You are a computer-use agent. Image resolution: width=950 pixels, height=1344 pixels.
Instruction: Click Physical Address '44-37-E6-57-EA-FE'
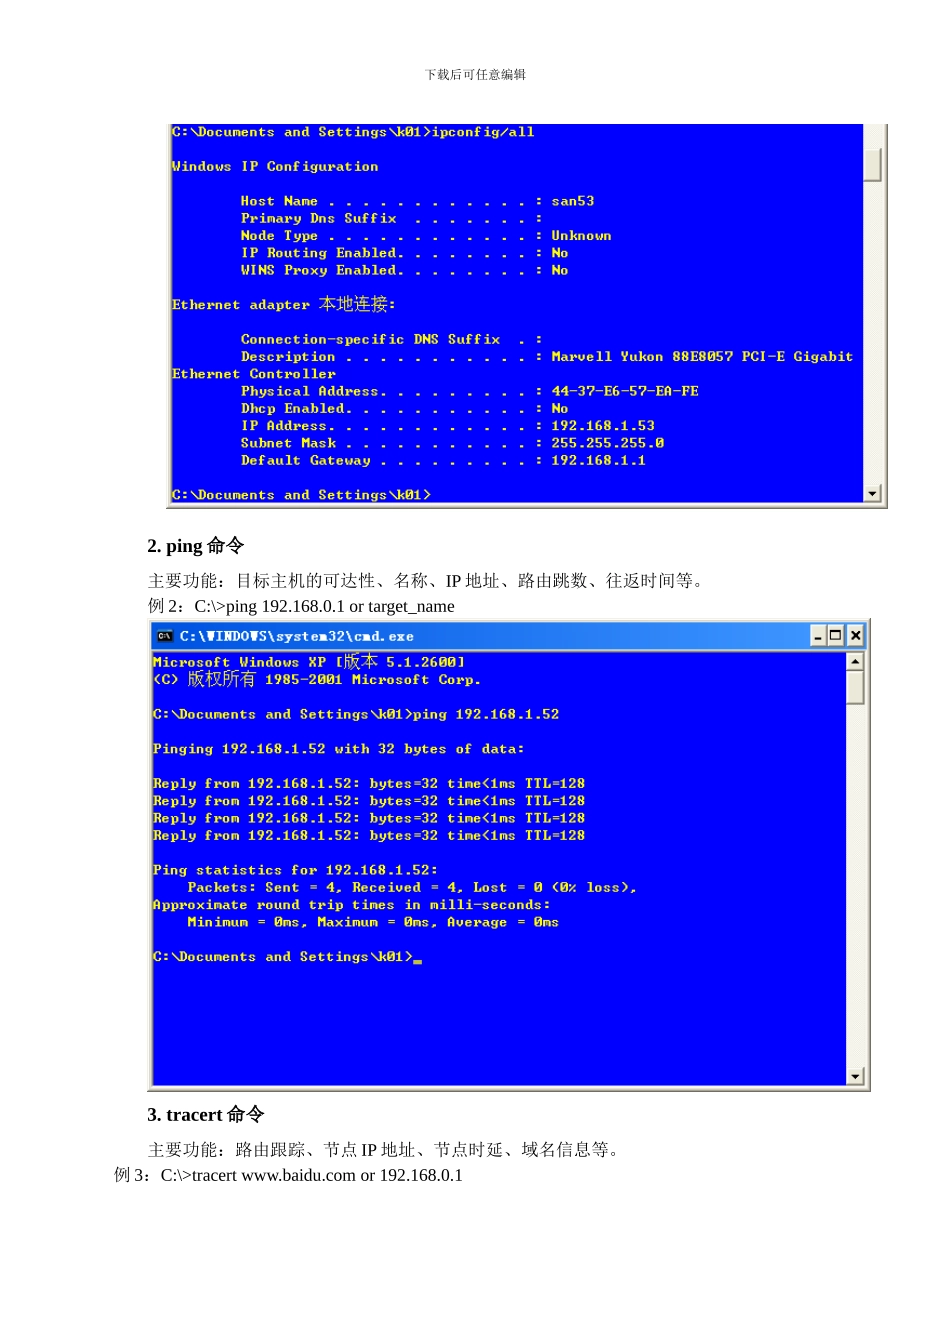point(625,391)
